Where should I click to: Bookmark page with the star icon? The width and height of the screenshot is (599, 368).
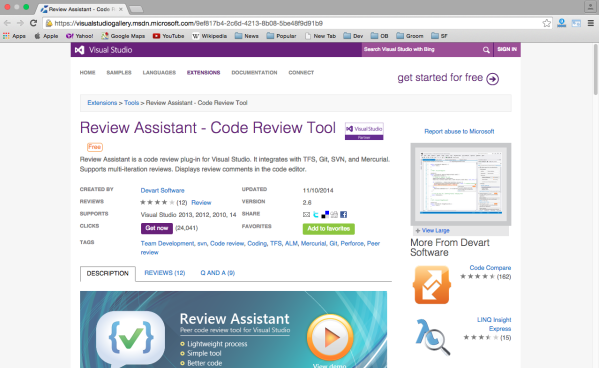(x=547, y=23)
